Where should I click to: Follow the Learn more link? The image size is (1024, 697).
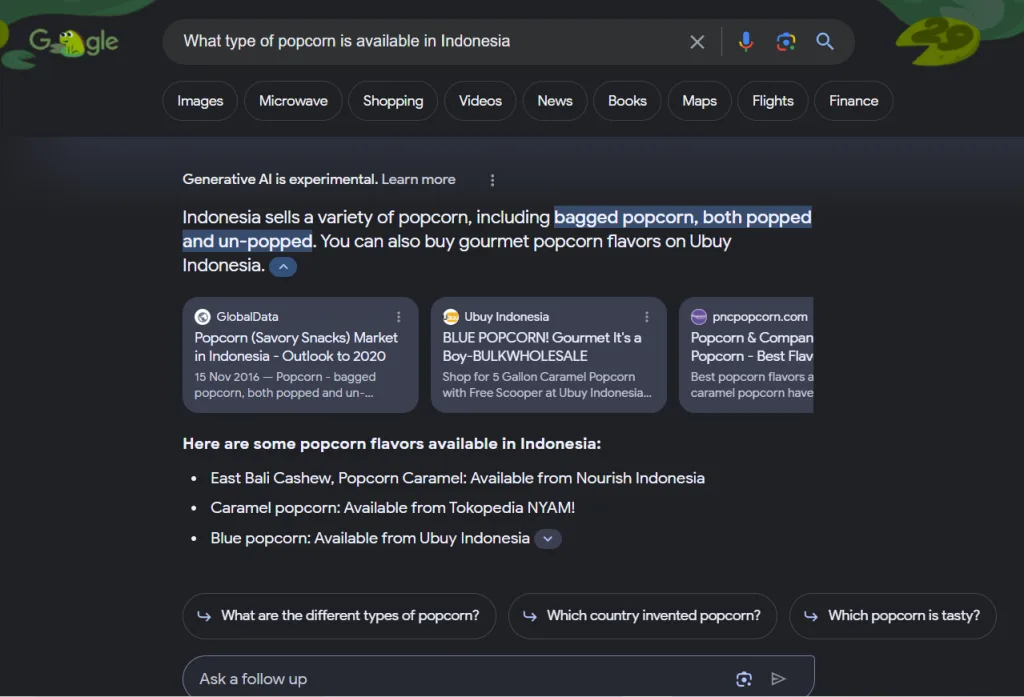(x=418, y=180)
